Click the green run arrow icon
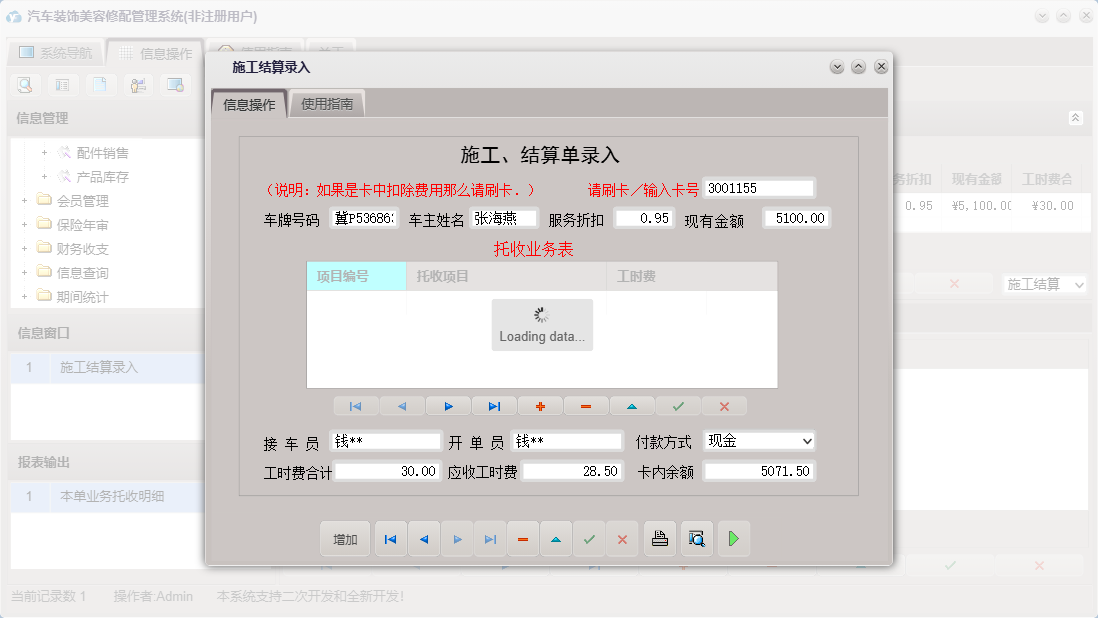Image resolution: width=1098 pixels, height=618 pixels. (x=733, y=539)
